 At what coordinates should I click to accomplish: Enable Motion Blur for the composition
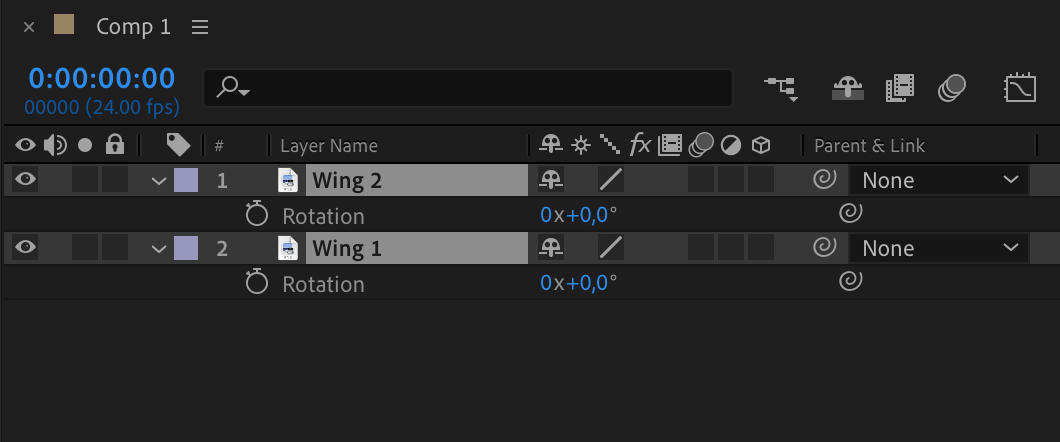[x=952, y=89]
